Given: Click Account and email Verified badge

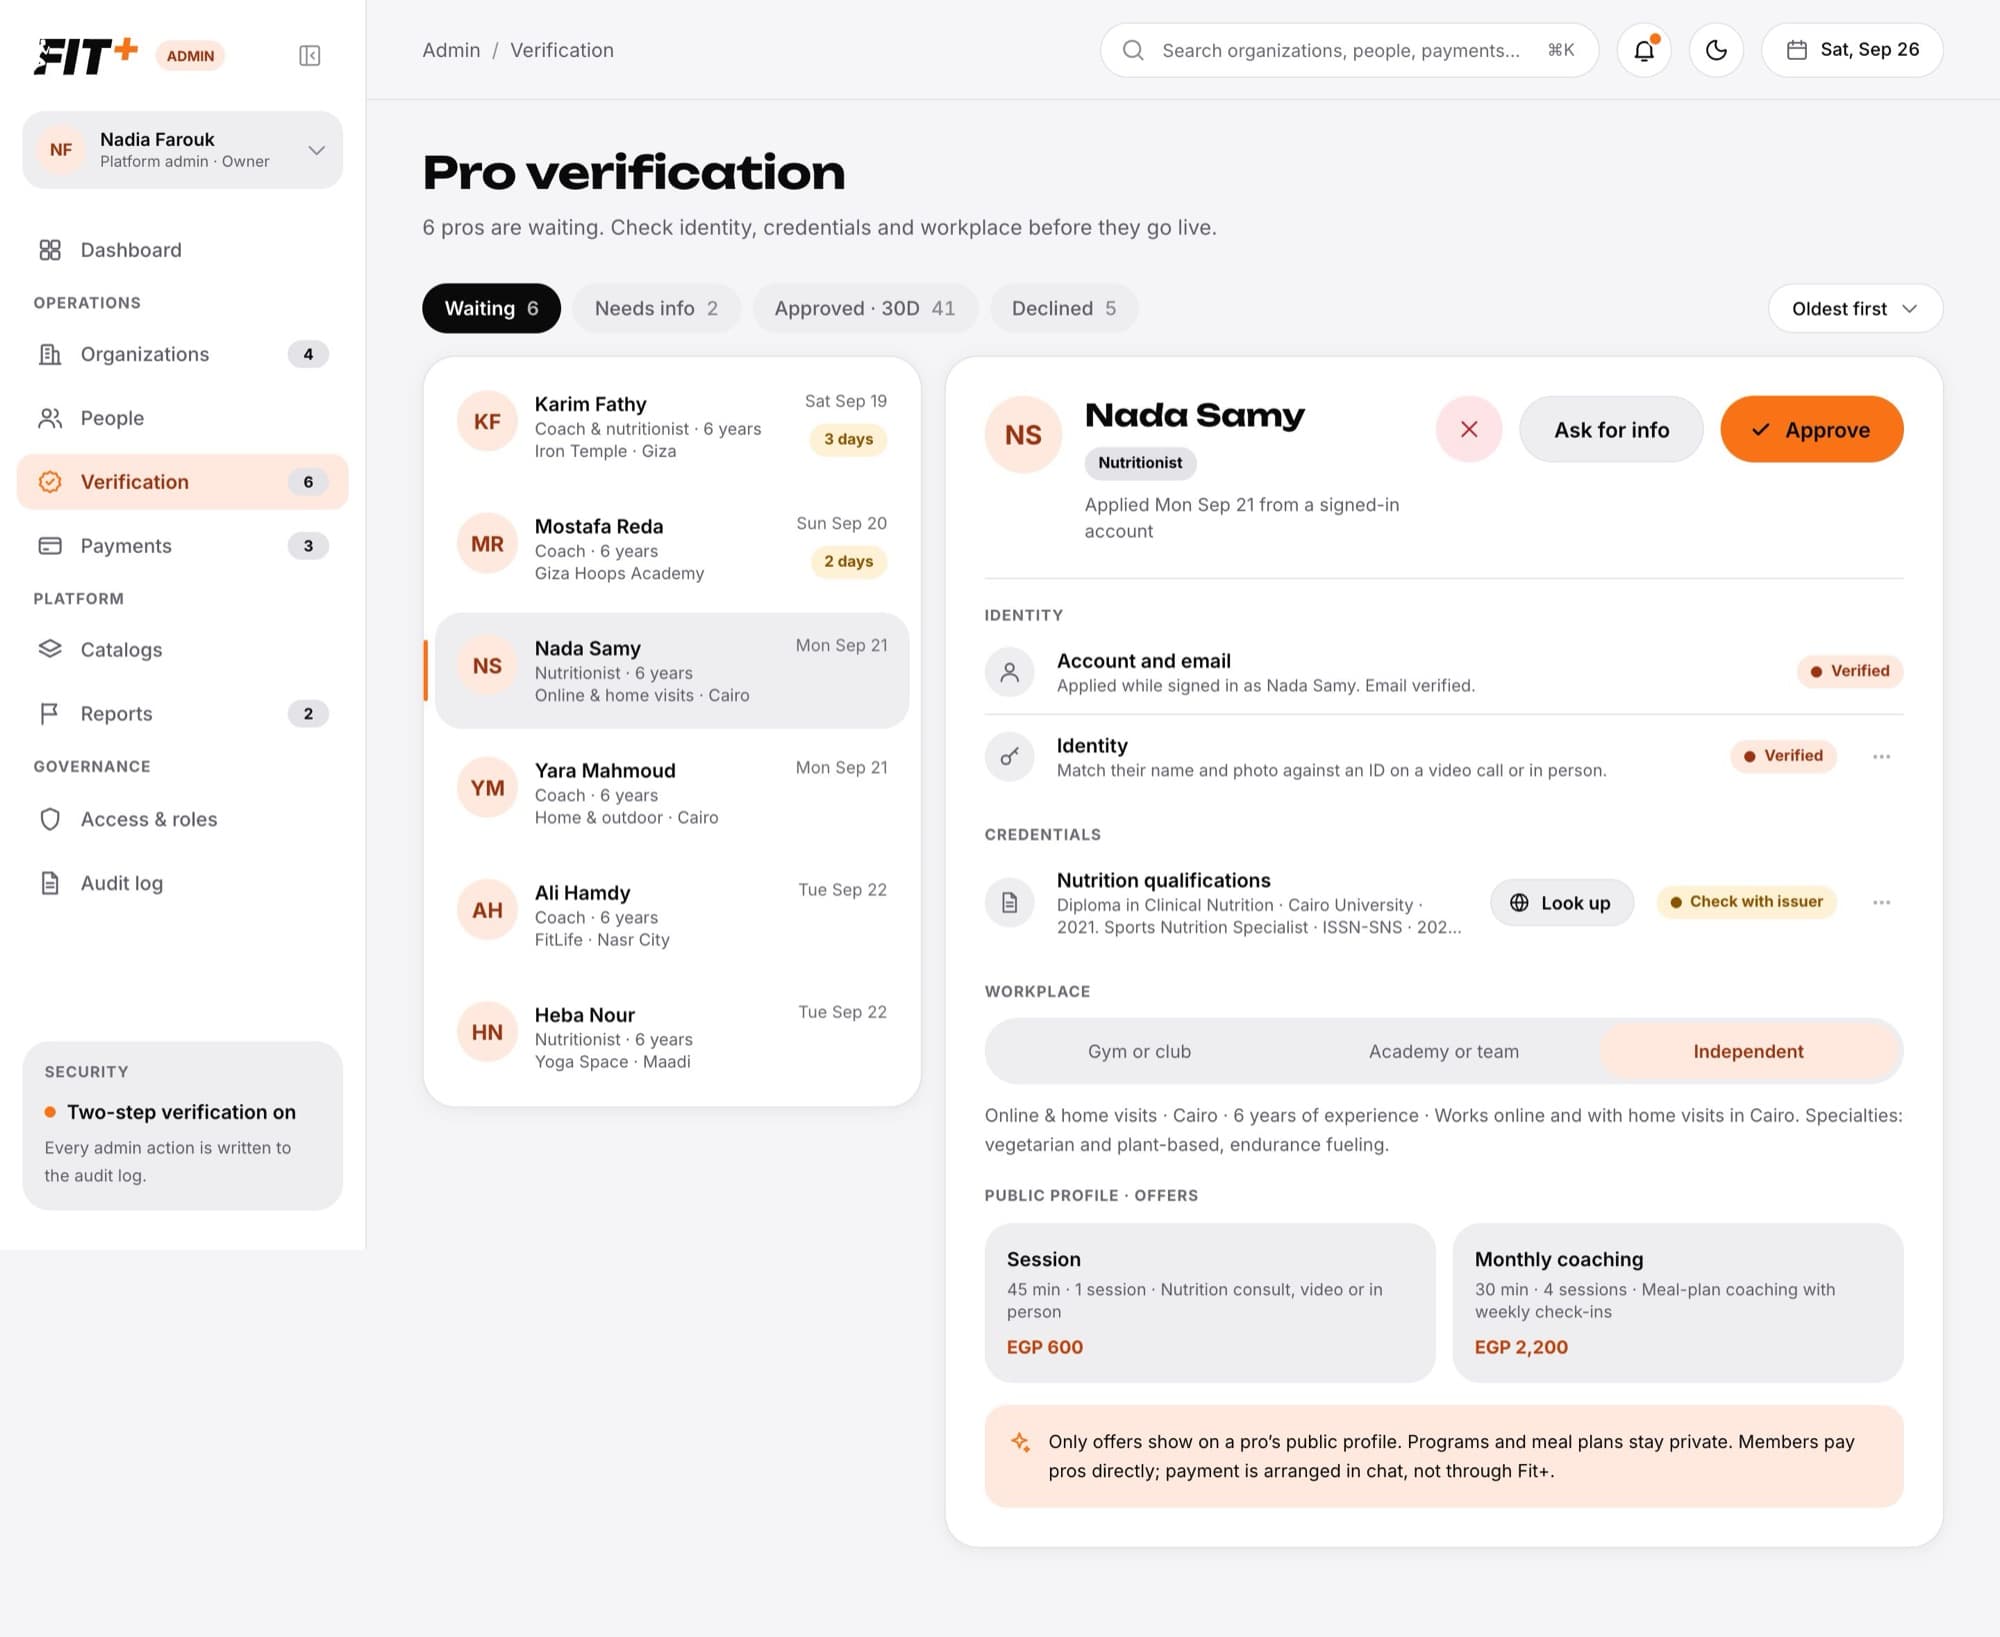Looking at the screenshot, I should click(1850, 671).
